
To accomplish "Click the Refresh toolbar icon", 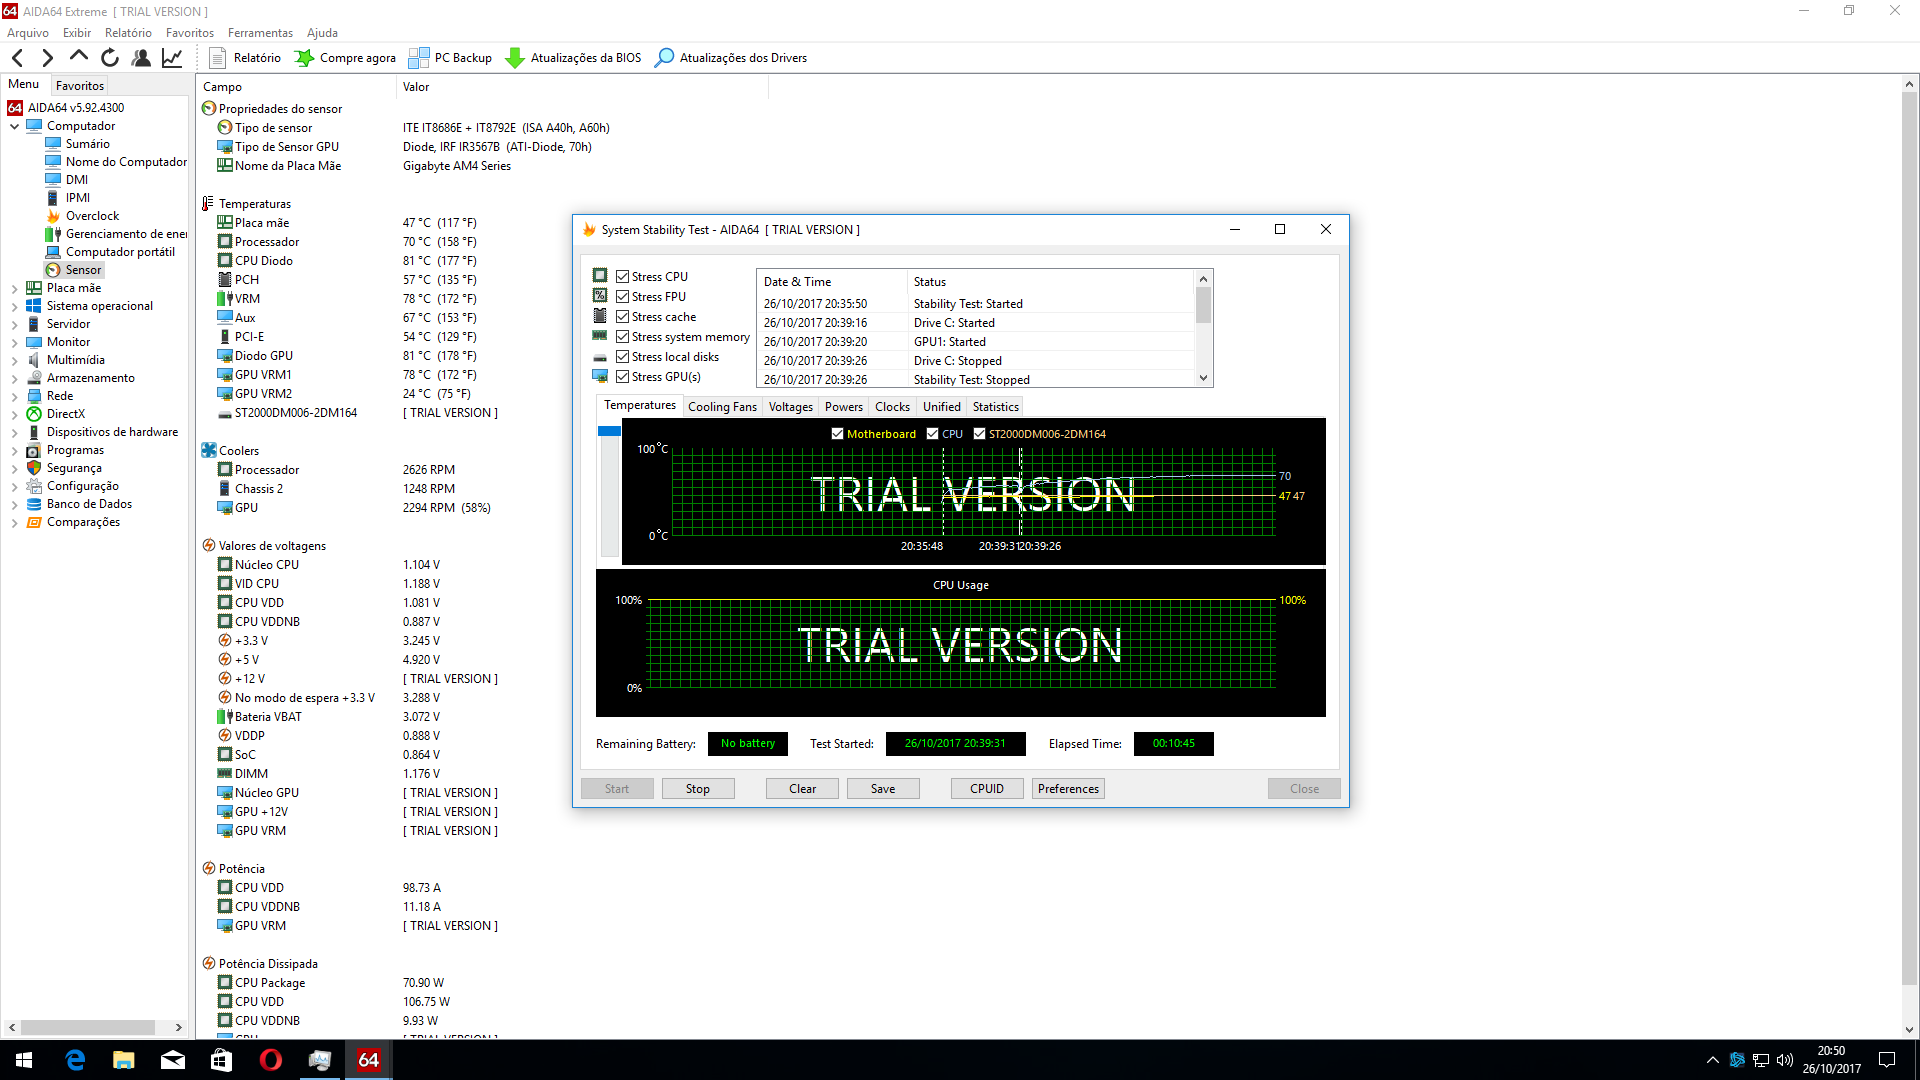I will click(110, 58).
